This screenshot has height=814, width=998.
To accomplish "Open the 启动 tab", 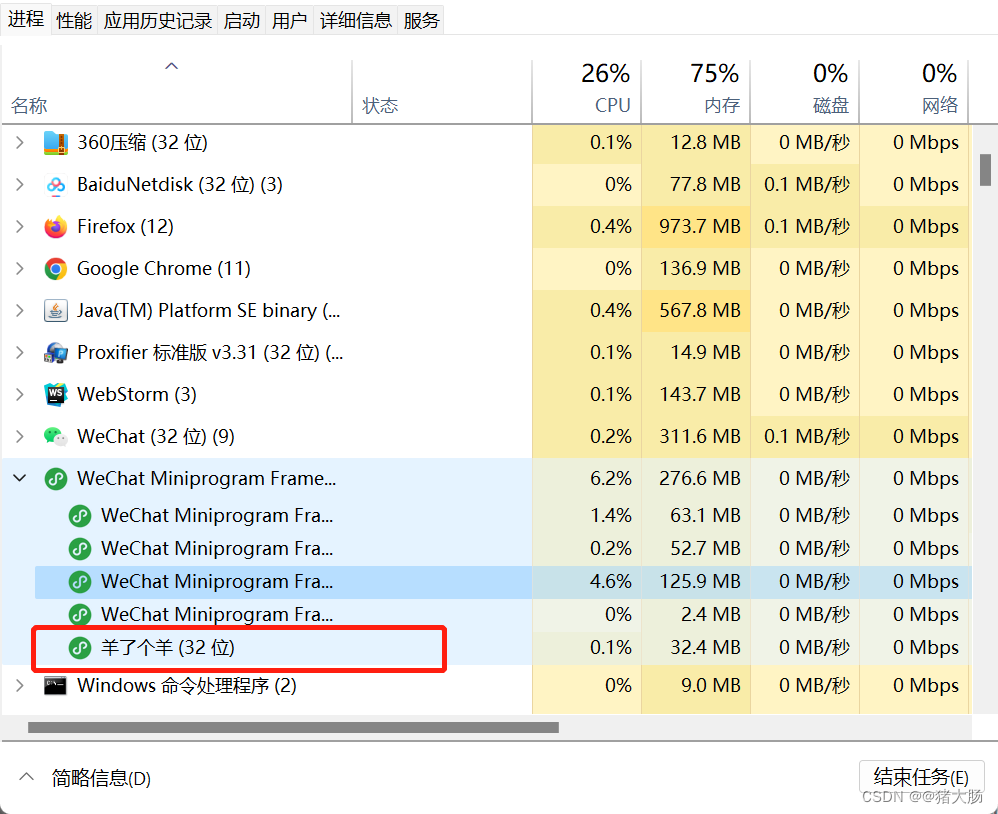I will (242, 20).
